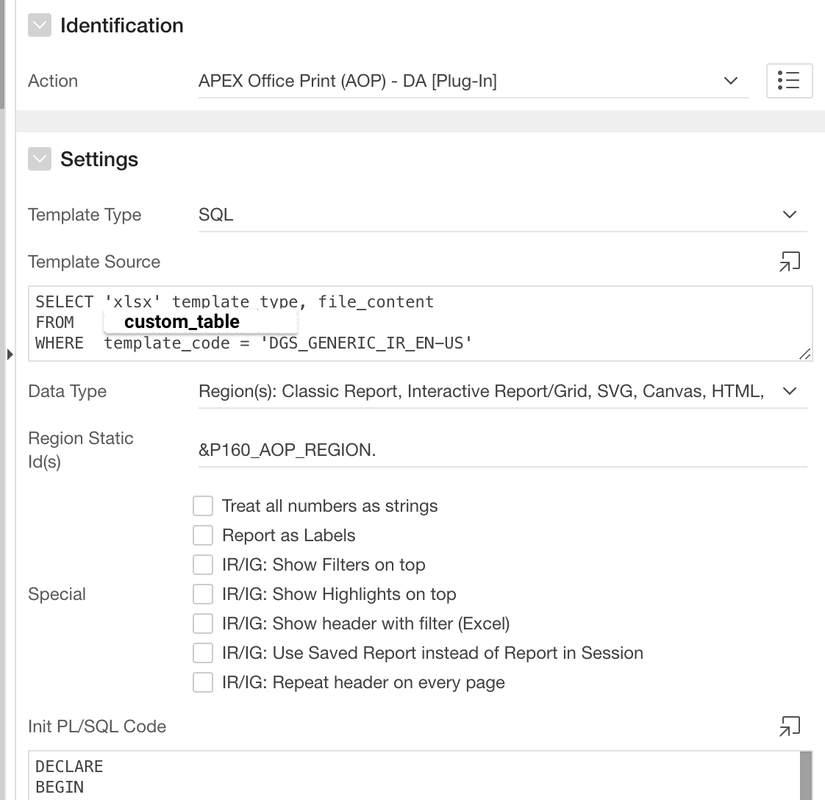Click the Template Source code editor expand icon
825x800 pixels.
point(790,259)
